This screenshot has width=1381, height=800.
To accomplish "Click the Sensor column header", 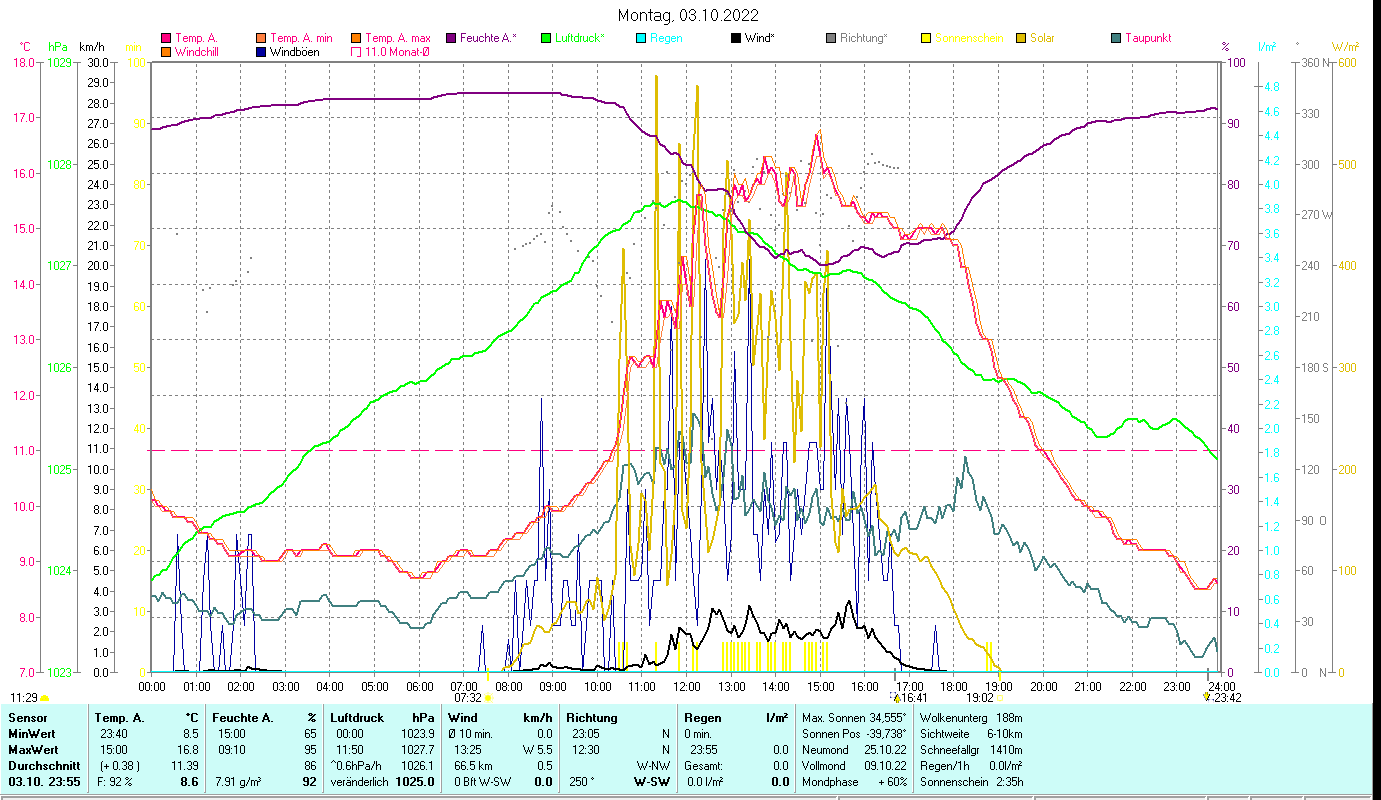I will point(26,718).
